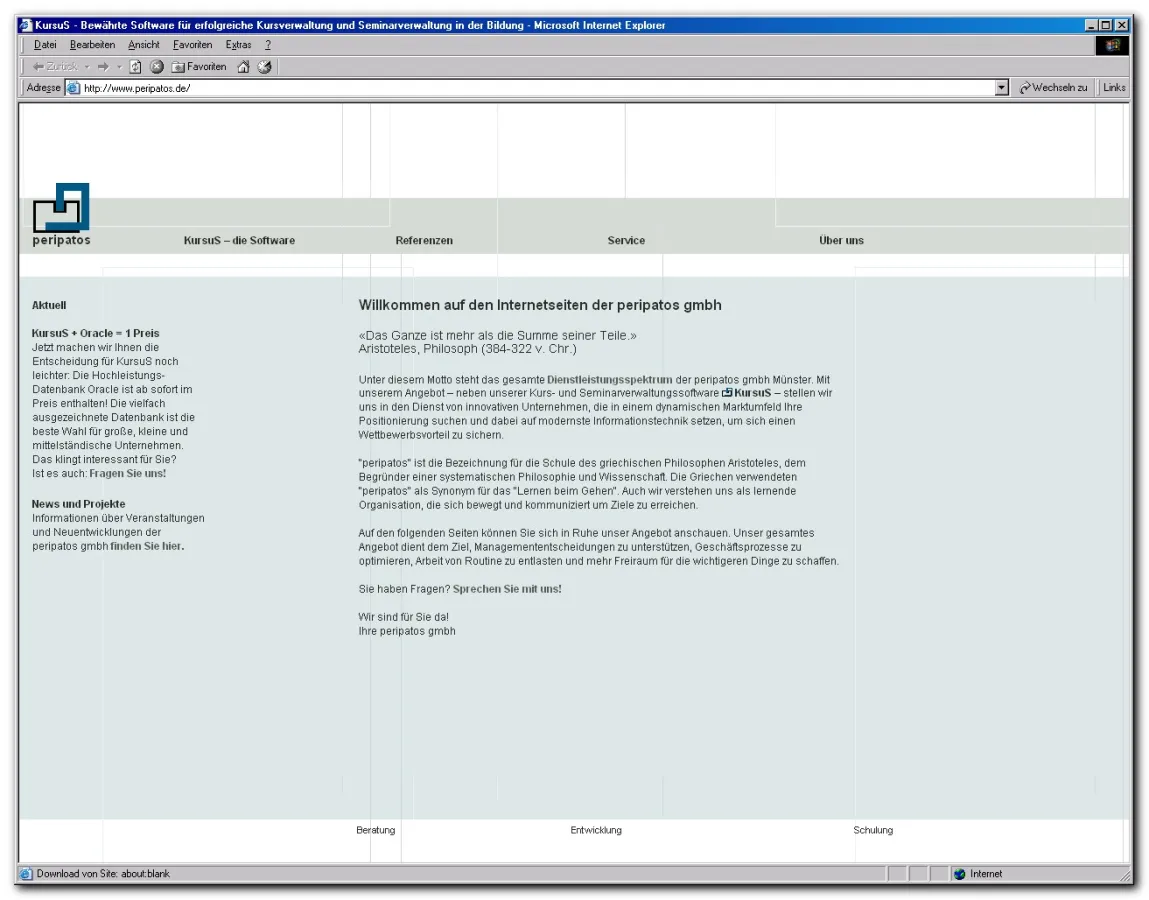This screenshot has height=900, width=1149.
Task: Click the Internet zone globe in status bar
Action: tap(962, 873)
